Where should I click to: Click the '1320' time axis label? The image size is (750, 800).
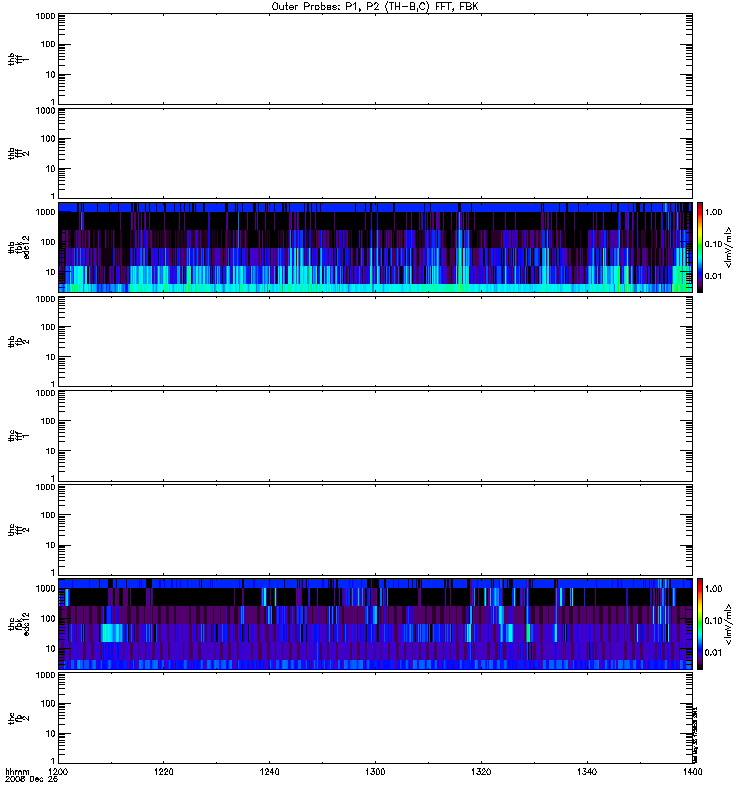click(x=481, y=772)
